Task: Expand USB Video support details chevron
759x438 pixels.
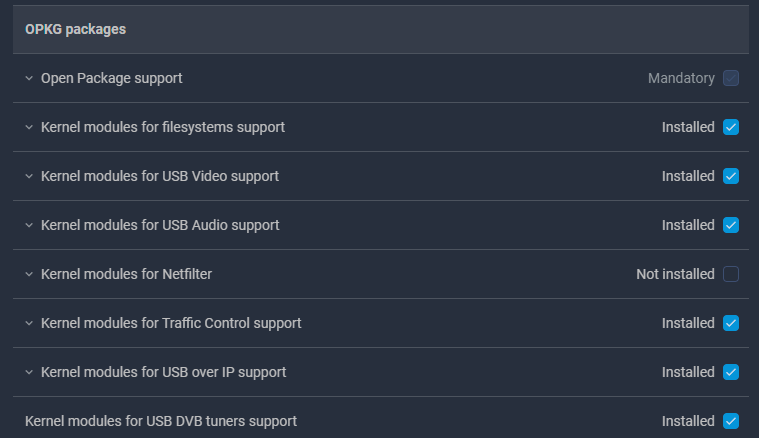Action: pos(29,176)
